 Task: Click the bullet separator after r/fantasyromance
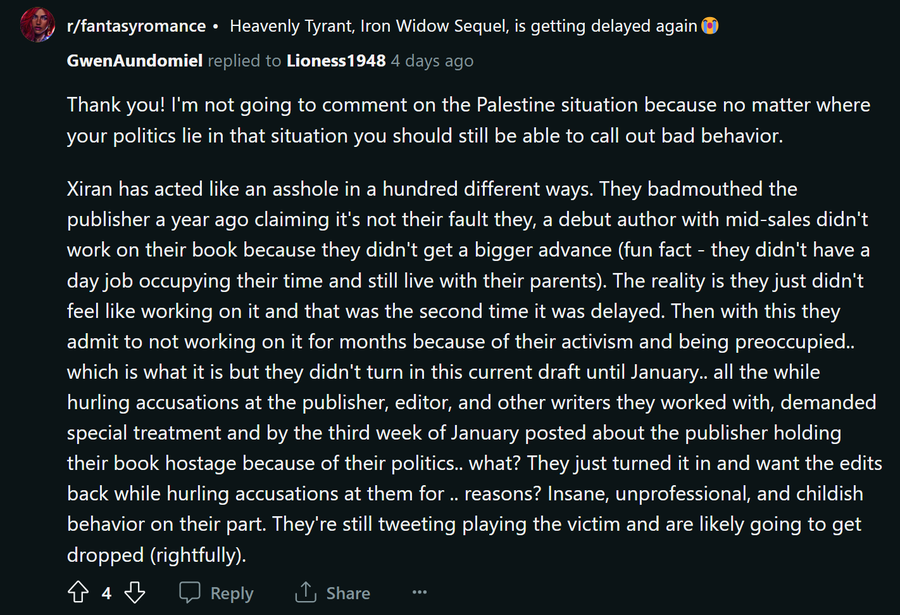[215, 26]
